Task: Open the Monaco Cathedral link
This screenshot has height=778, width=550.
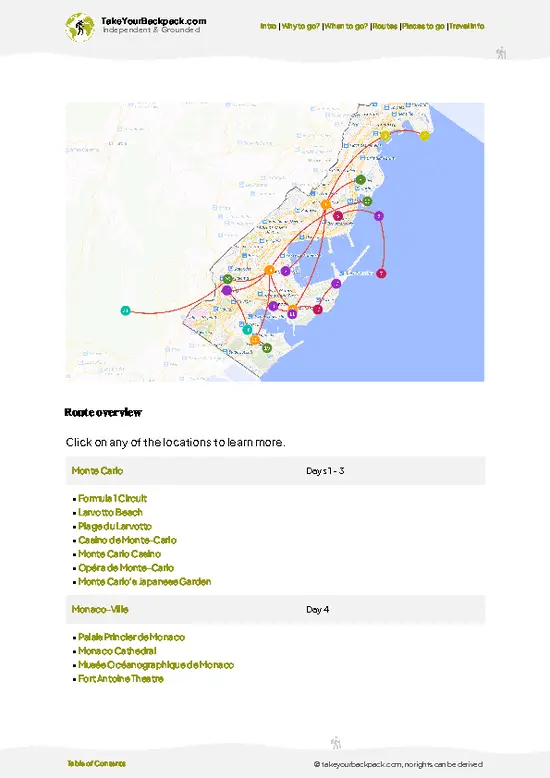Action: [117, 651]
